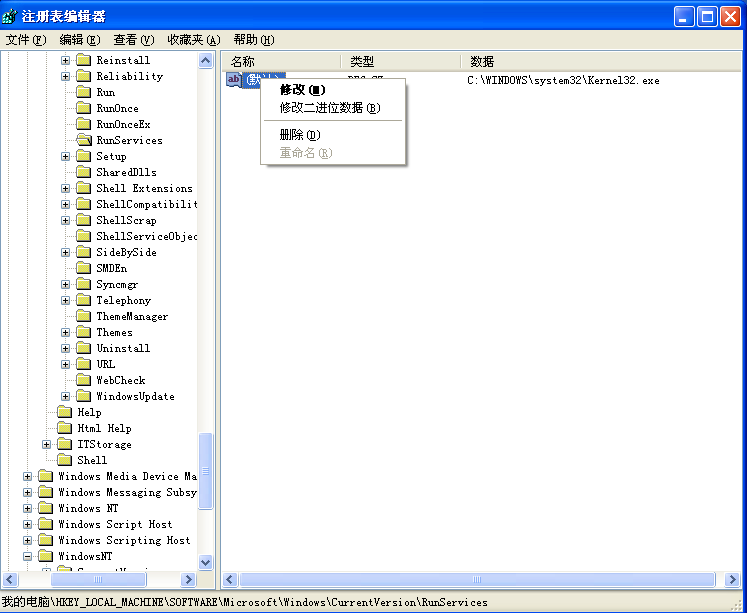
Task: Click the tree's vertical scrollbar thumb
Action: 205,471
